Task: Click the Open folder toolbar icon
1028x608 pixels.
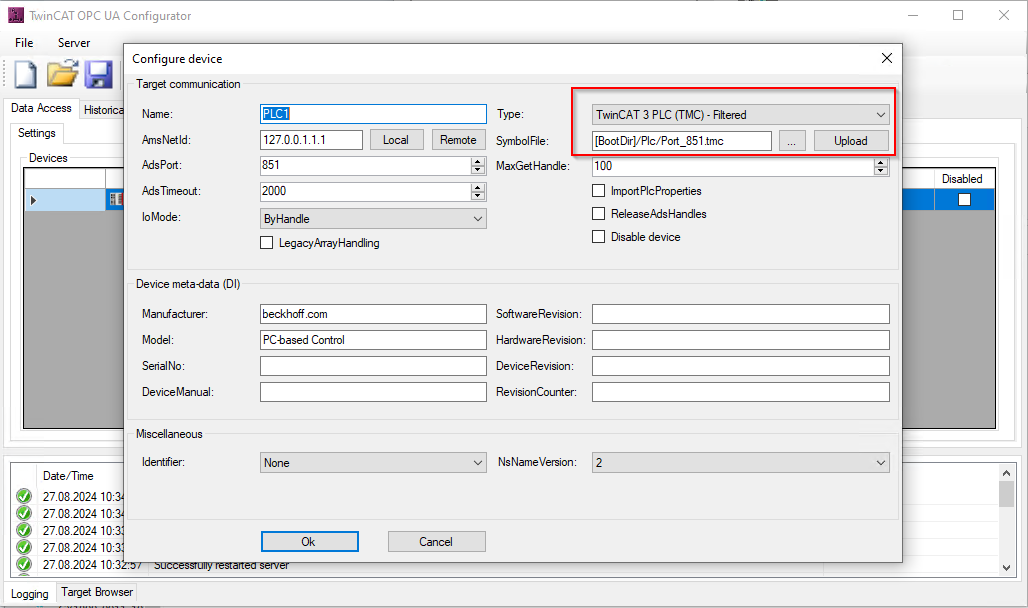Action: [x=62, y=76]
